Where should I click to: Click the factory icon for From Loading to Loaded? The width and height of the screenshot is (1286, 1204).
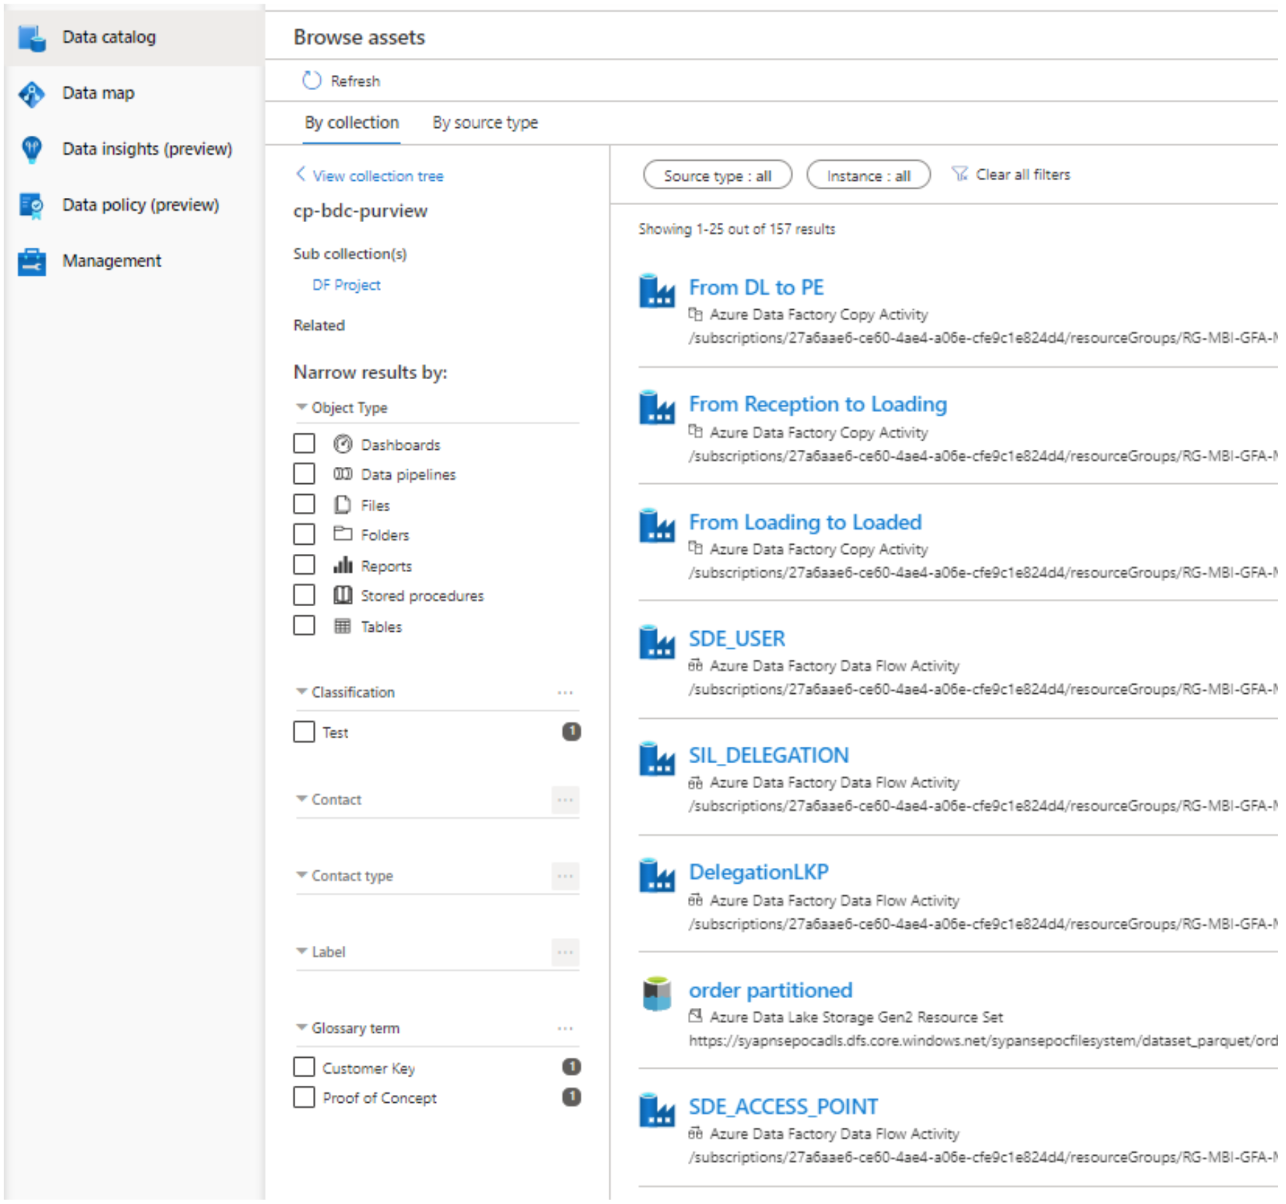pyautogui.click(x=657, y=525)
